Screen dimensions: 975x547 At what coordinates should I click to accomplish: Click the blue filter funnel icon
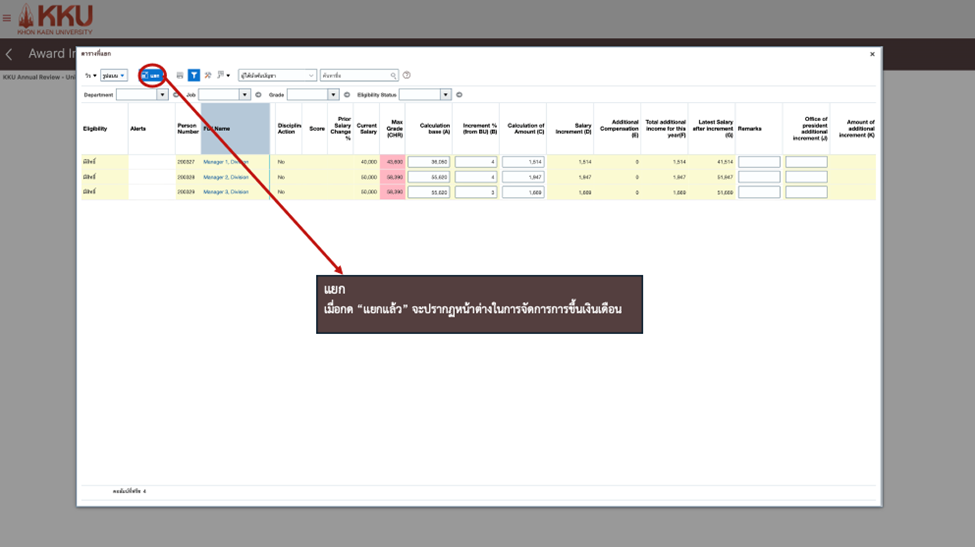194,75
